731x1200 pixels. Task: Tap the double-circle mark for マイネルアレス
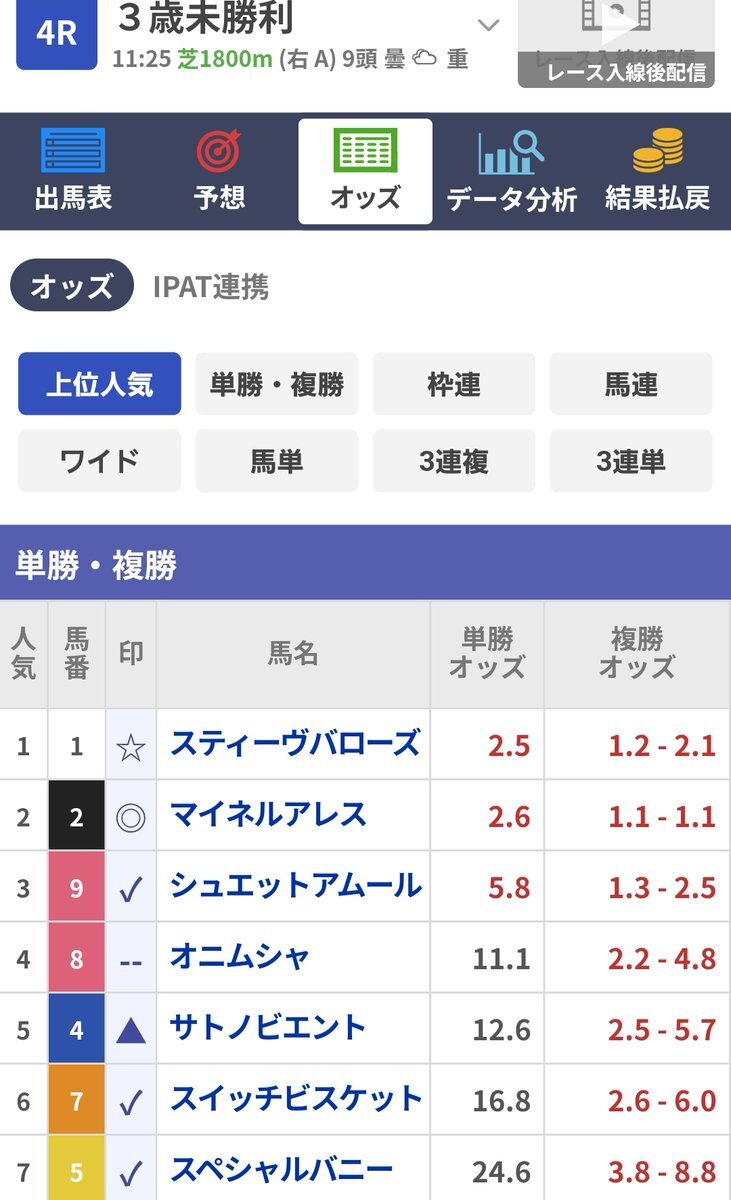pos(131,817)
